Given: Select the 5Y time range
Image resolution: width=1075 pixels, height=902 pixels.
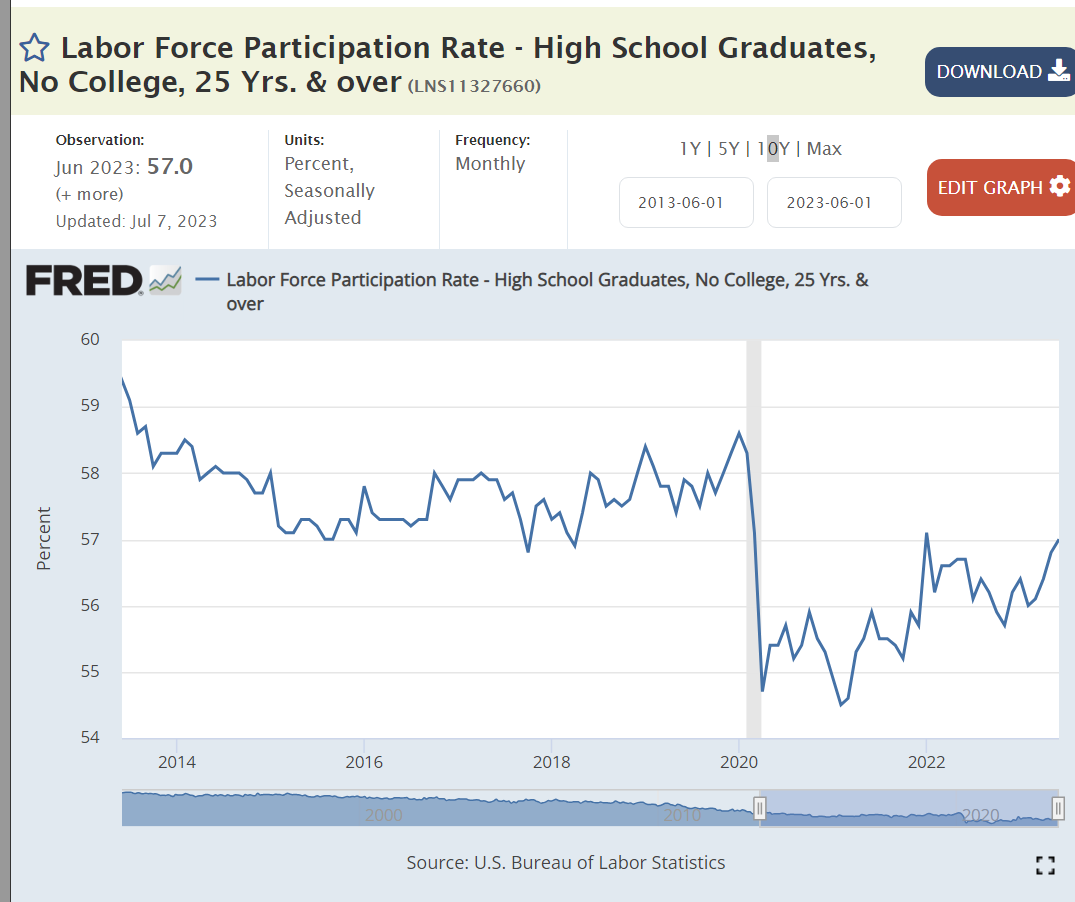Looking at the screenshot, I should 727,149.
